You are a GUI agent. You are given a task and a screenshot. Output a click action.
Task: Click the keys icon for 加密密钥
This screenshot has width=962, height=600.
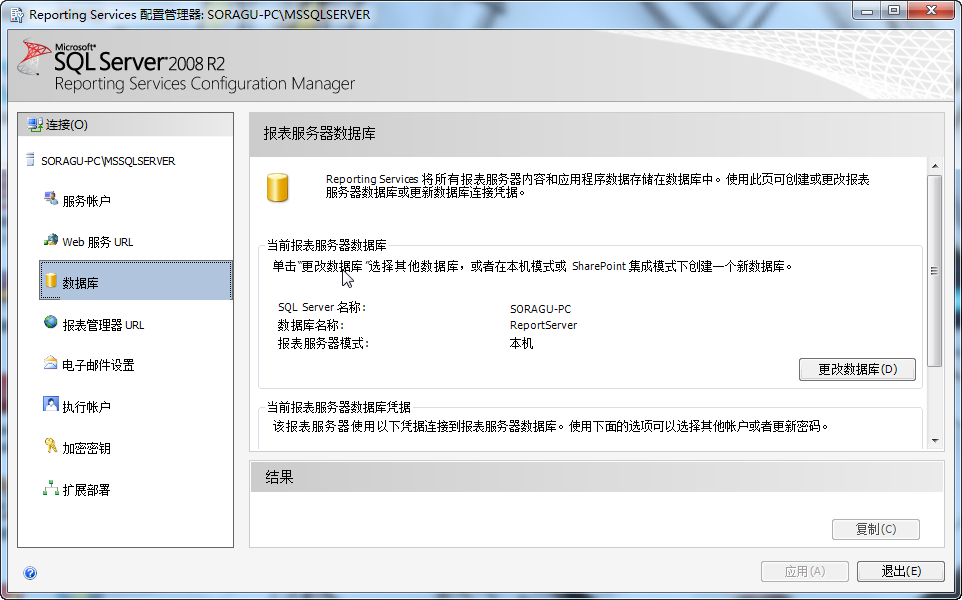tap(51, 446)
